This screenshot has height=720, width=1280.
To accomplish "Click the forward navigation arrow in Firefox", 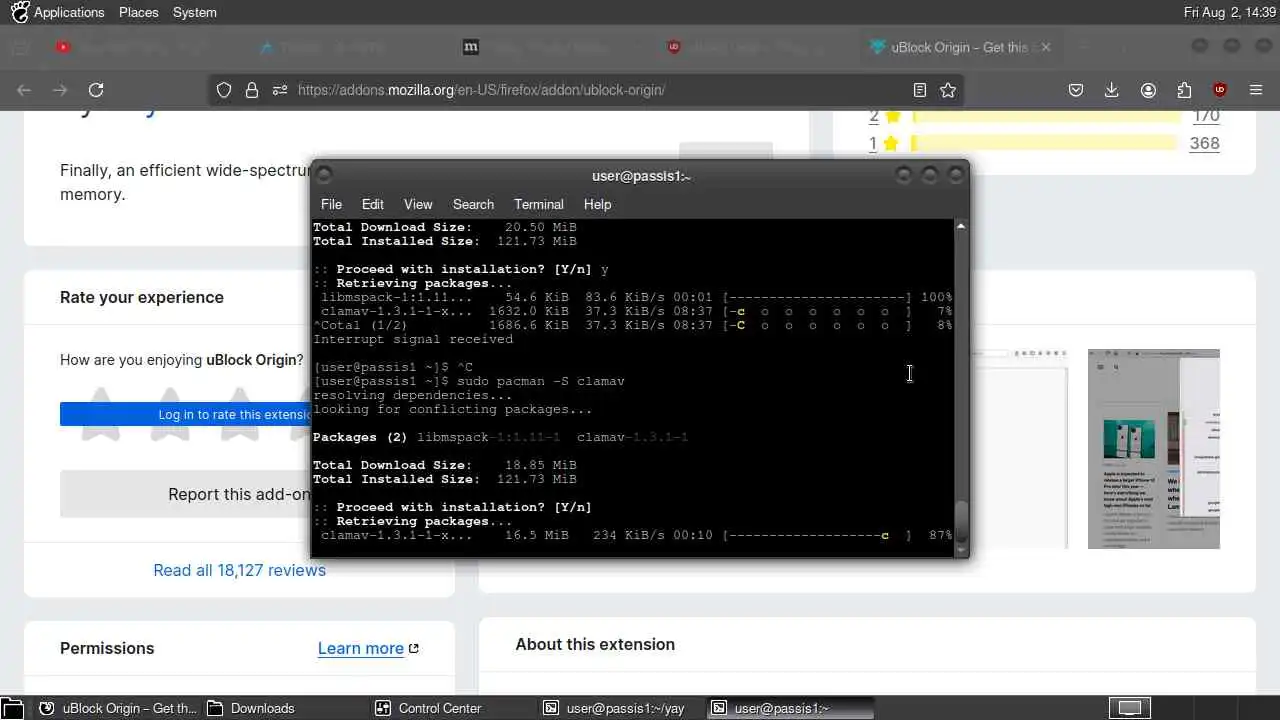I will pyautogui.click(x=60, y=90).
